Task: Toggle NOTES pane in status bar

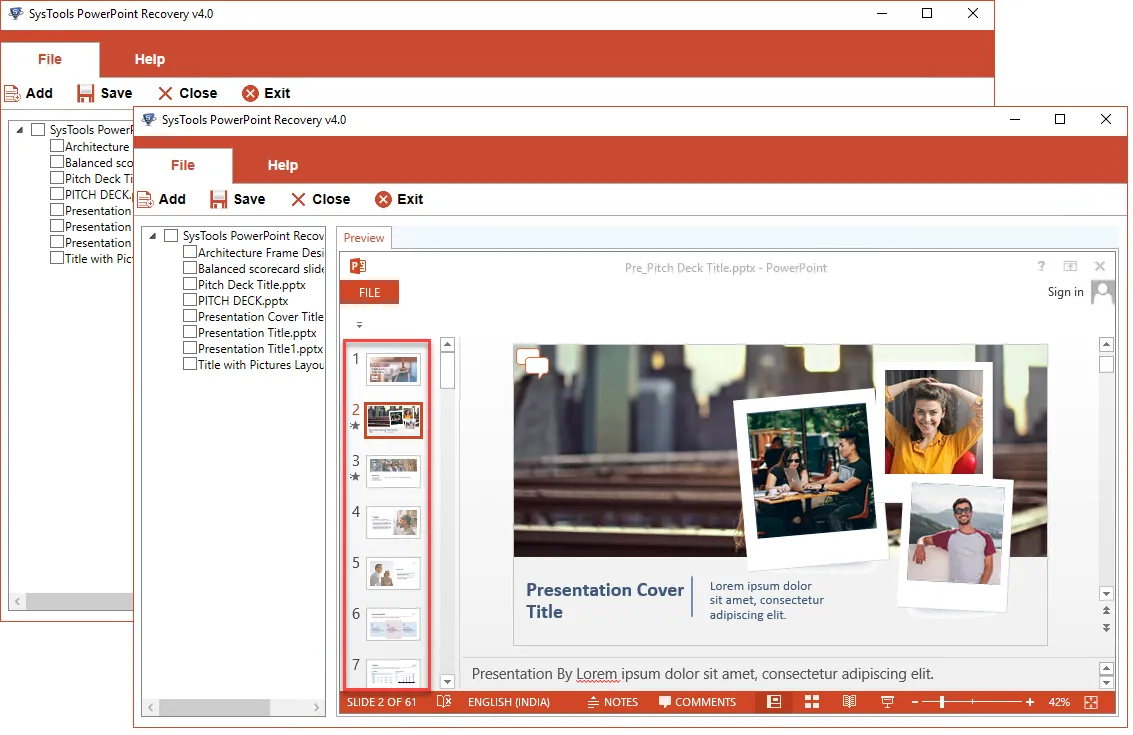Action: [613, 702]
